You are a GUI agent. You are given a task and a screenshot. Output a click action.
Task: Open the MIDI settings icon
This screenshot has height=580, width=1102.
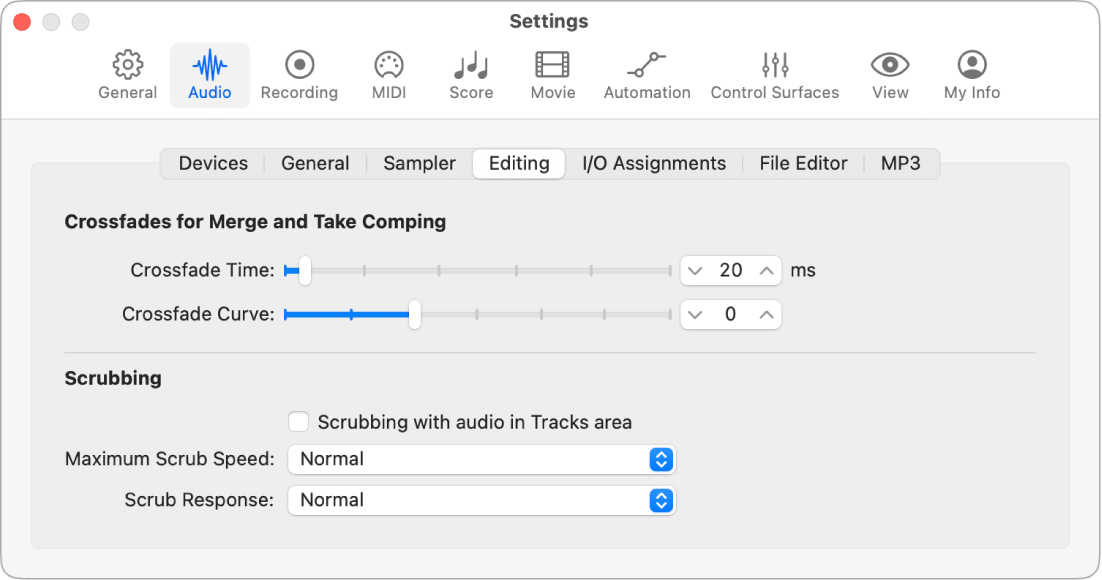(x=388, y=75)
